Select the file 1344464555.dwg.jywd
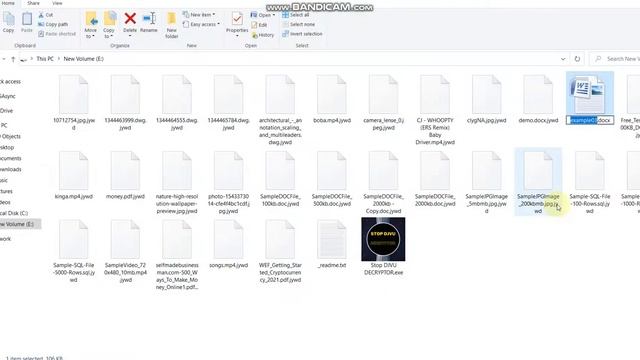The height and width of the screenshot is (360, 640). coord(177,103)
